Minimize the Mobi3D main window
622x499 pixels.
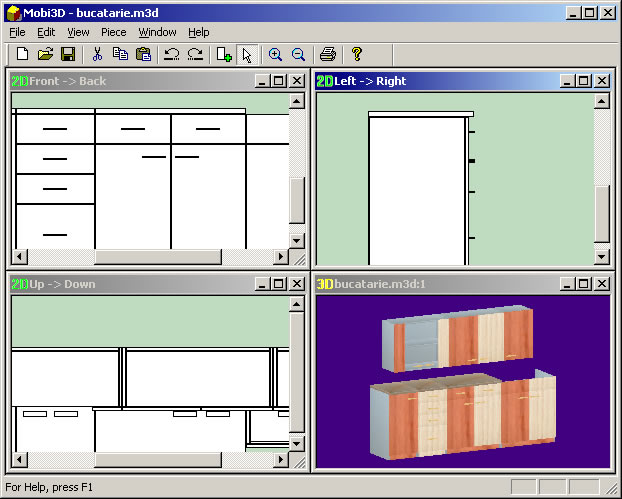pyautogui.click(x=572, y=13)
